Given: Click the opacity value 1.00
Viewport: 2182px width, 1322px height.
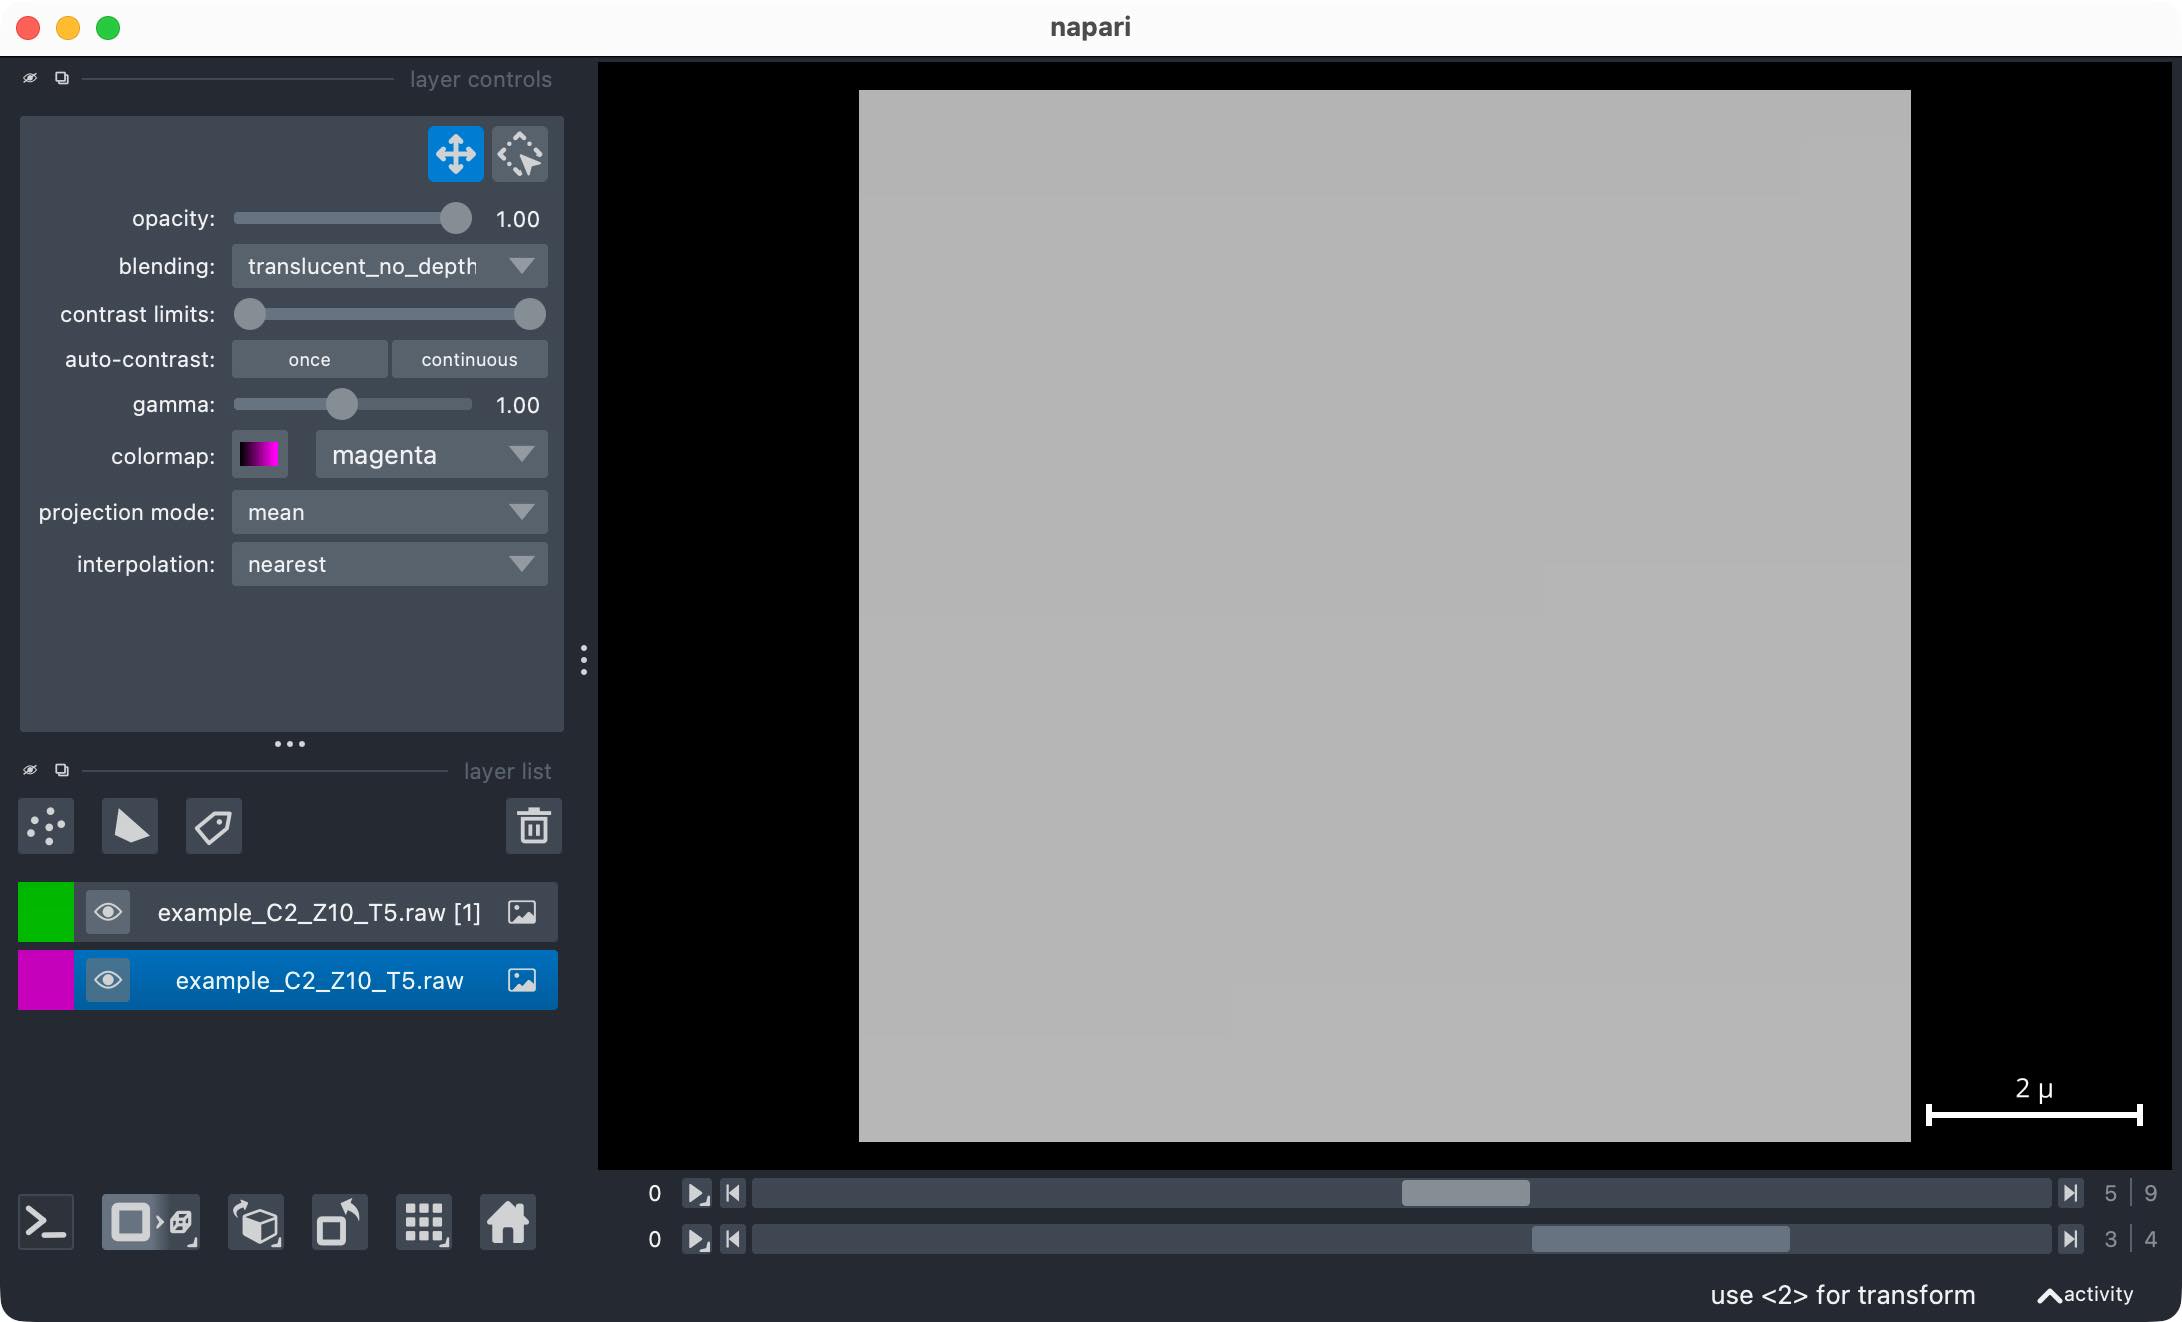Looking at the screenshot, I should tap(518, 219).
